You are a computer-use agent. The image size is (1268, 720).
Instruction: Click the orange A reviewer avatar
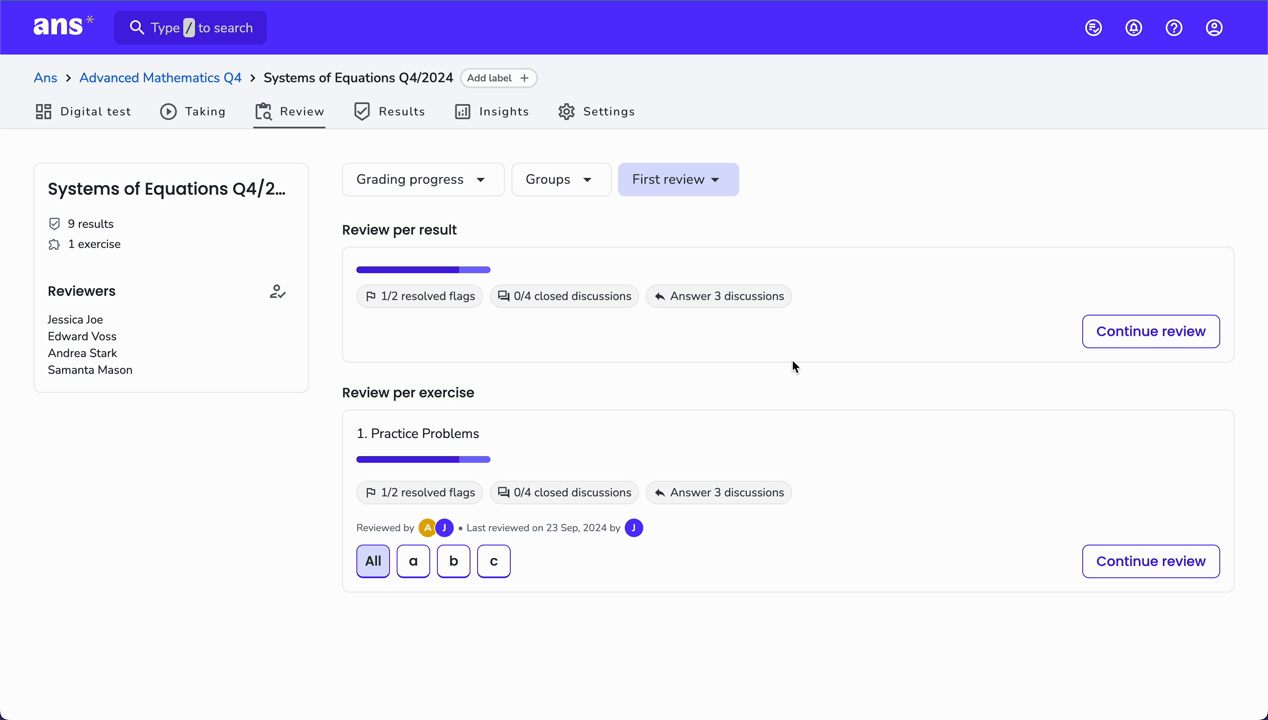click(427, 528)
